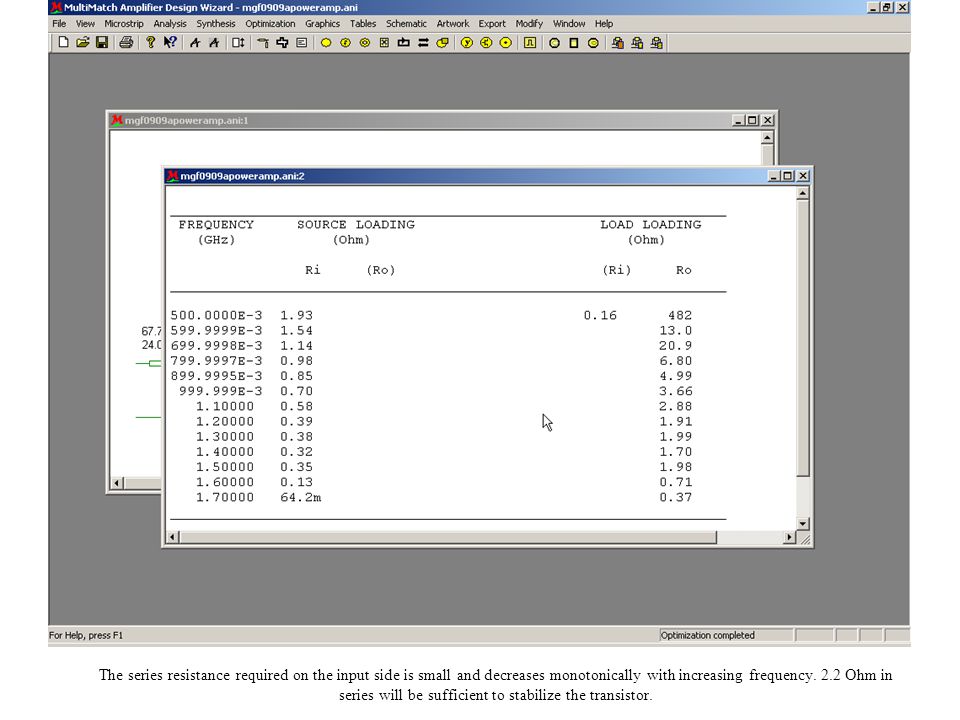Open the Microstrip menu
The width and height of the screenshot is (960, 720).
pos(124,23)
